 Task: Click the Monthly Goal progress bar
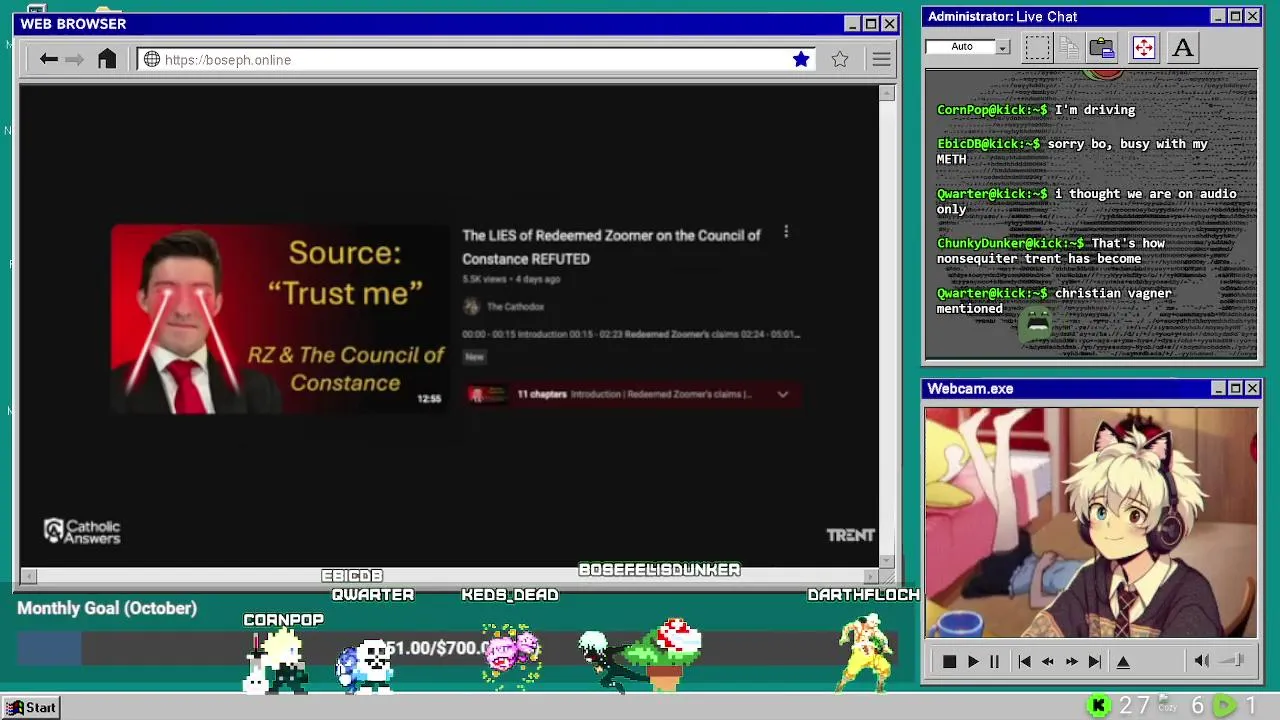tap(457, 649)
